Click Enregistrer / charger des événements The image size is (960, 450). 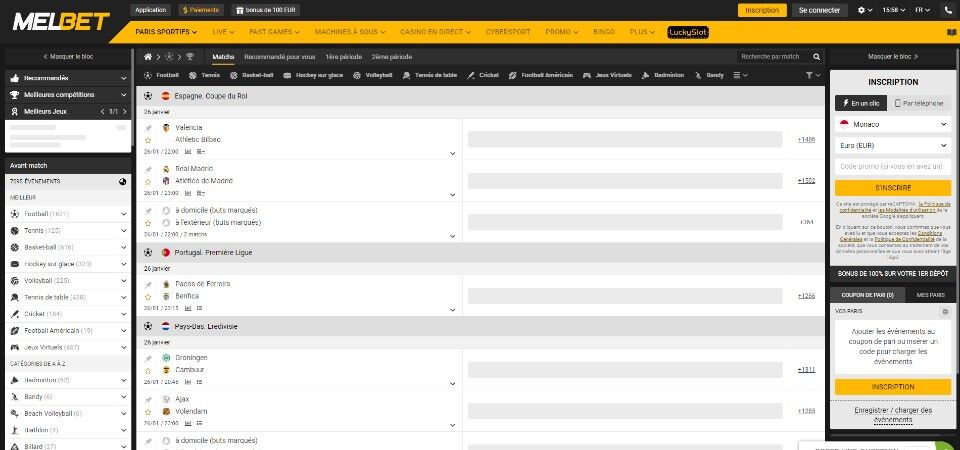click(x=893, y=414)
